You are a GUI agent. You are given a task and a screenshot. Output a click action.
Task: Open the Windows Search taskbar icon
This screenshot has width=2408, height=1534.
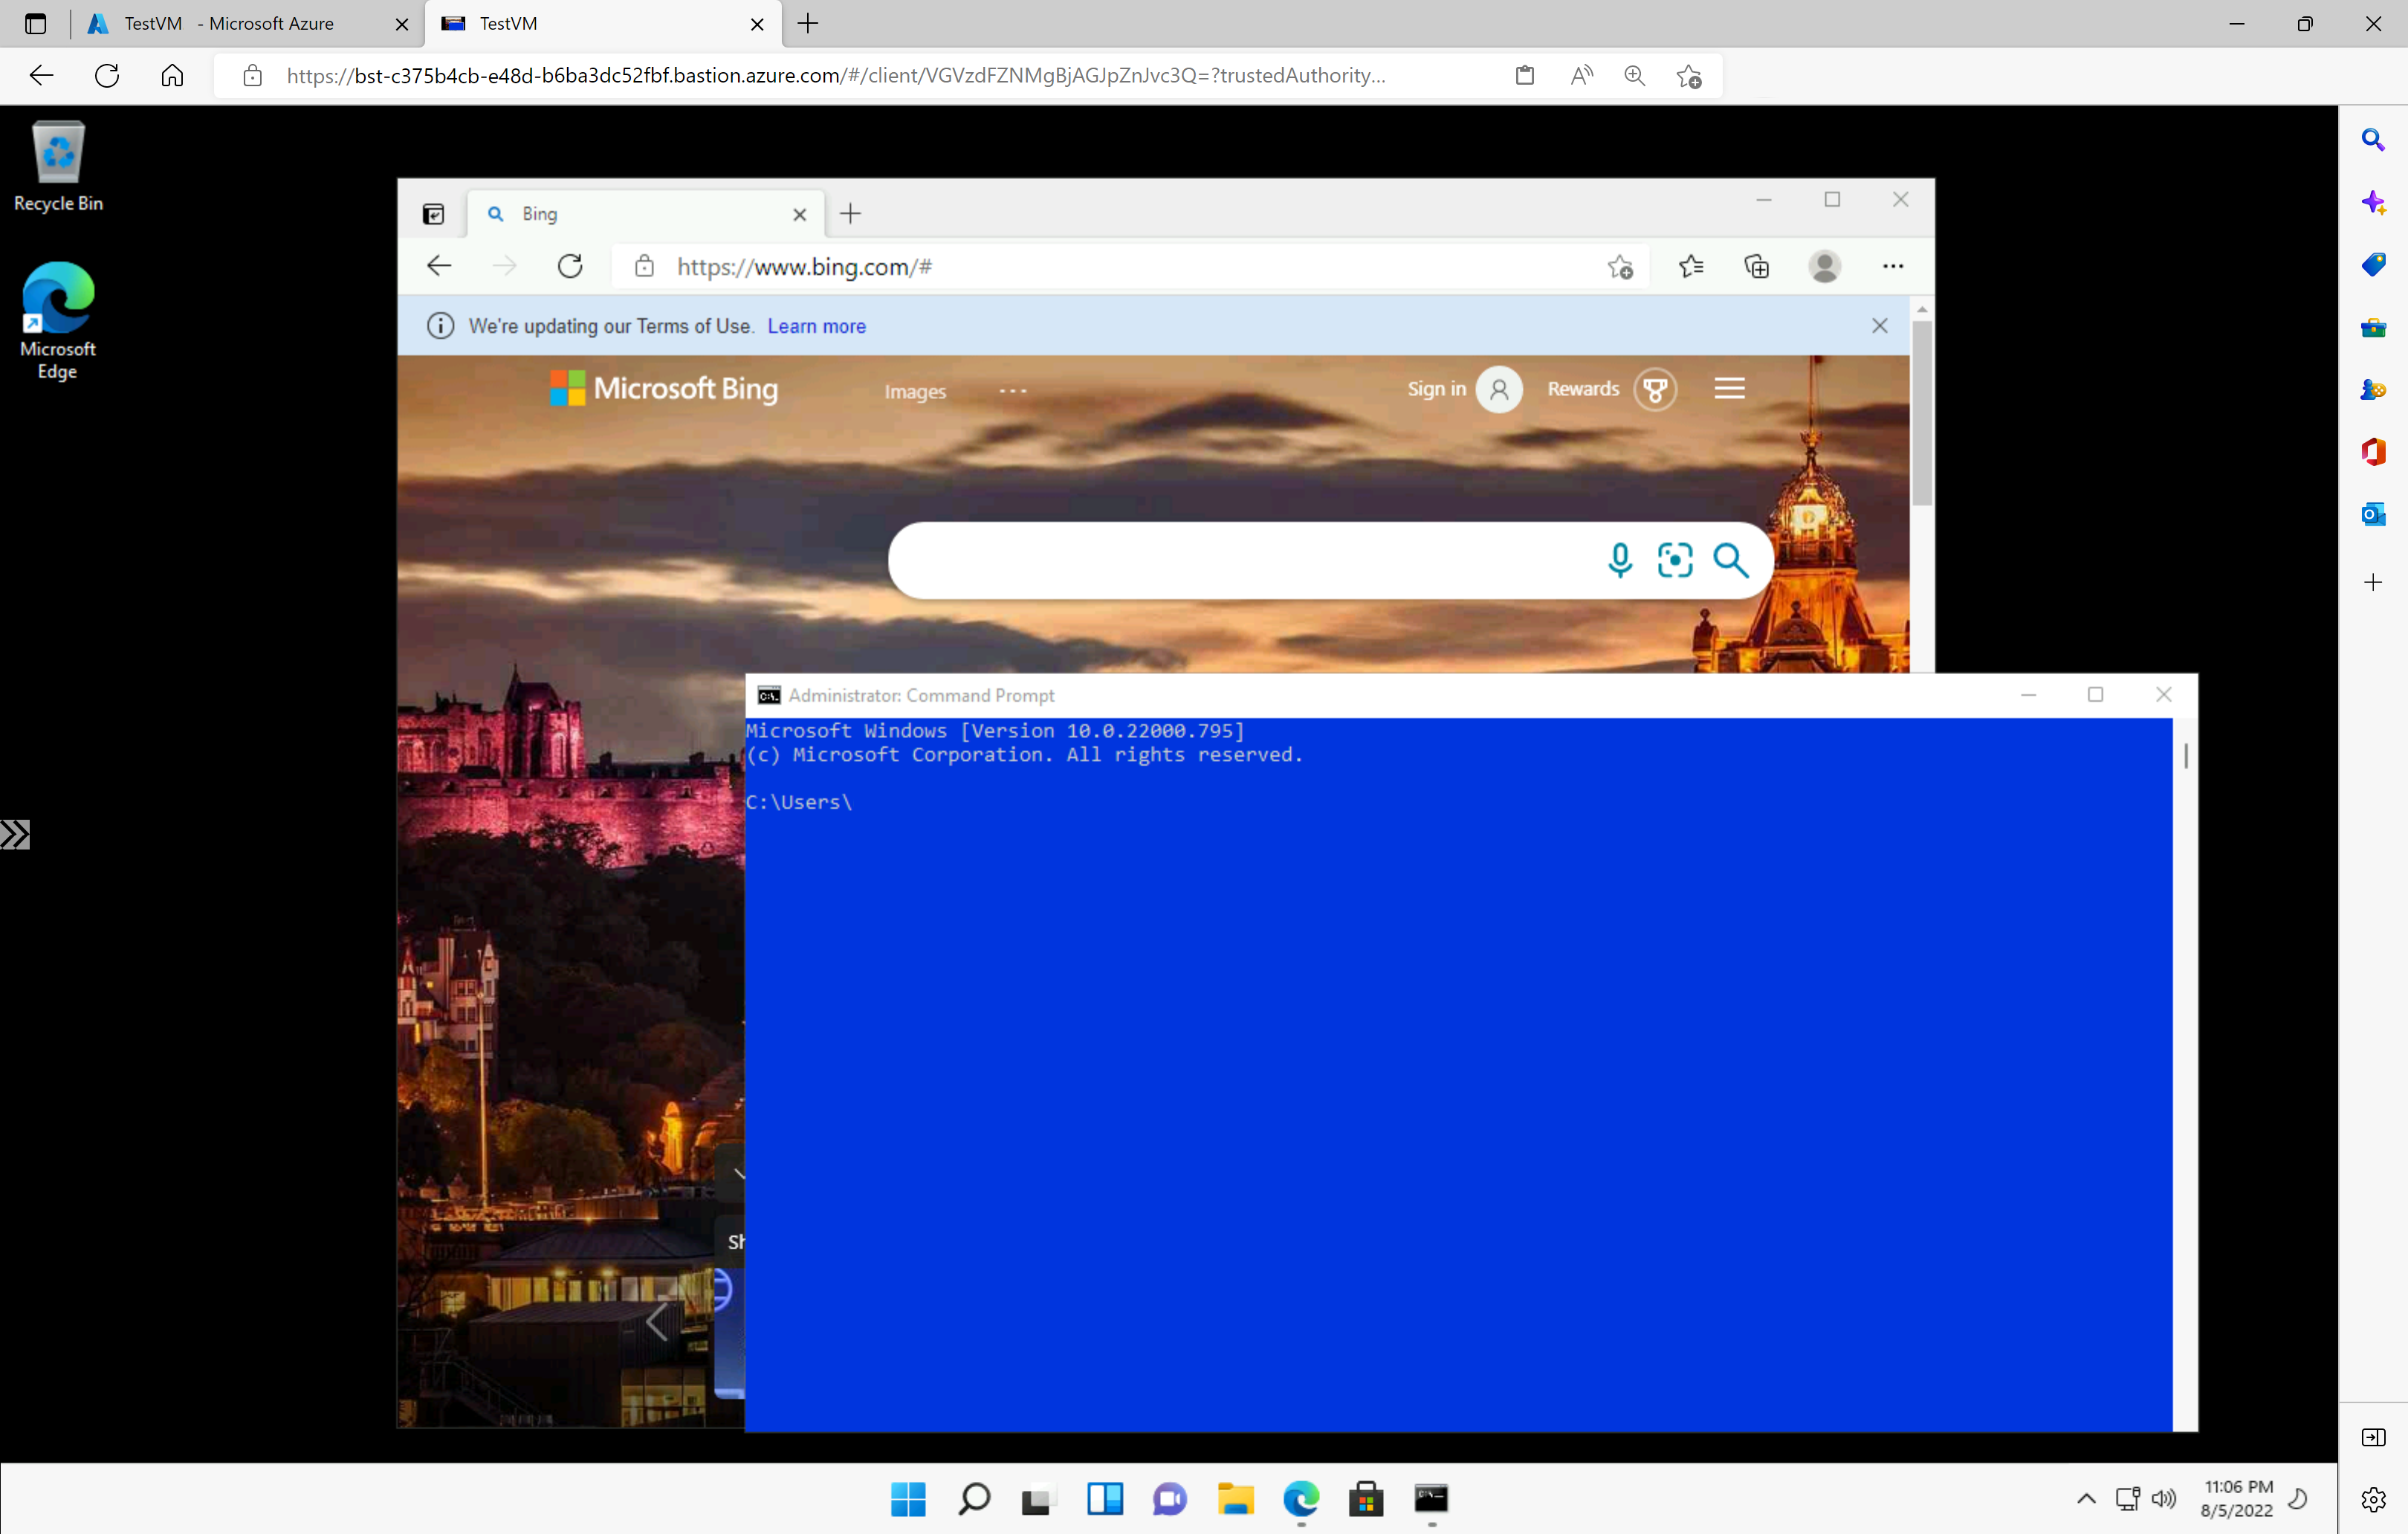(x=974, y=1499)
